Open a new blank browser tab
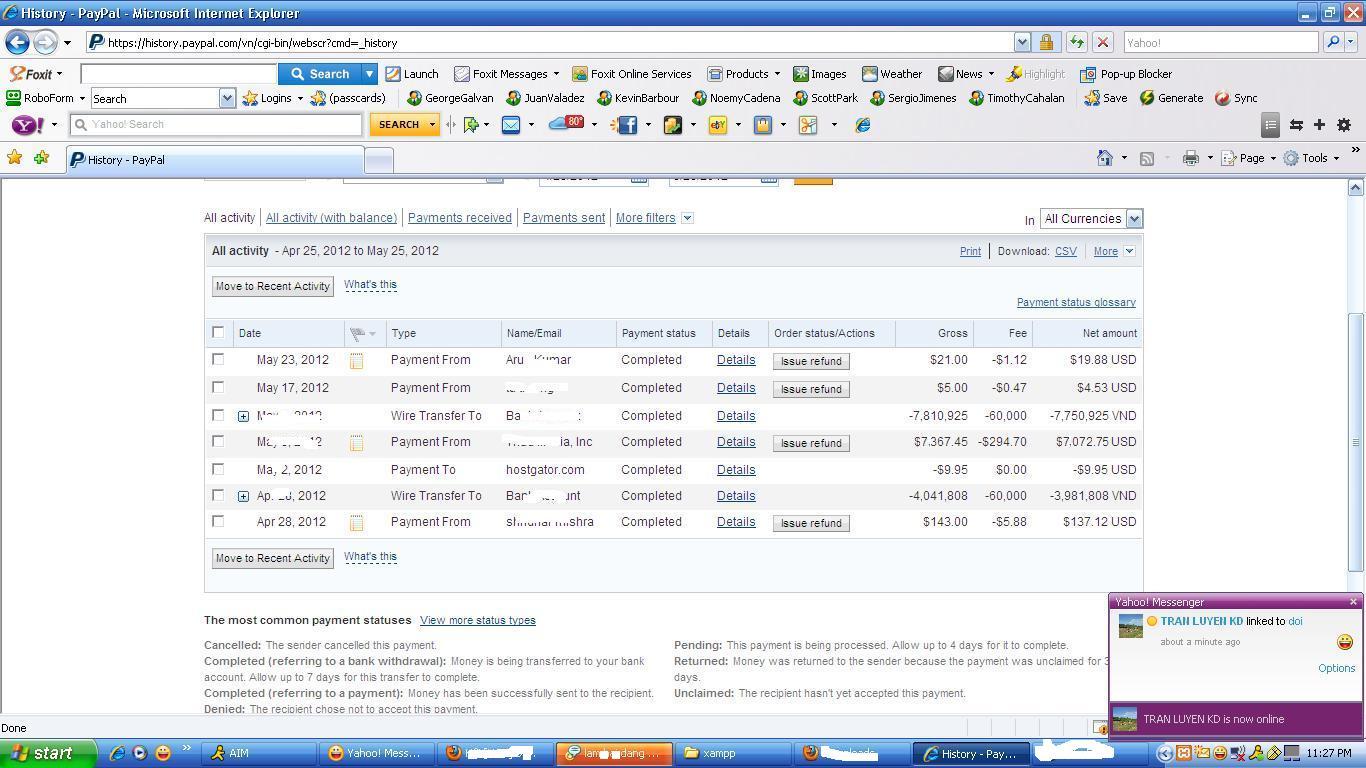 click(x=379, y=160)
